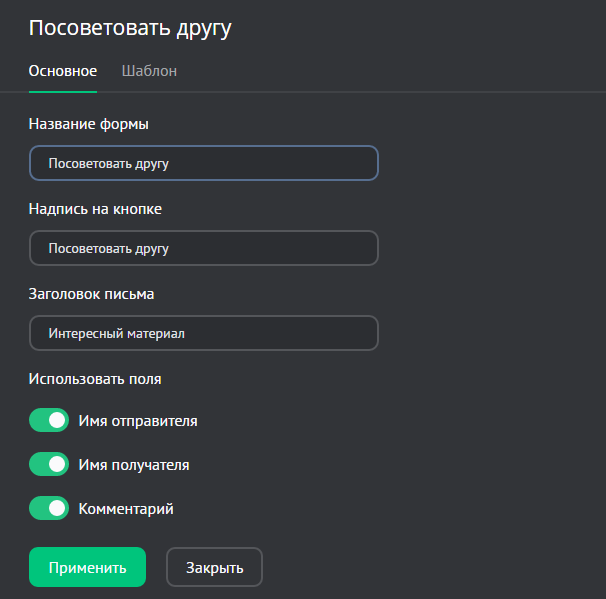
Task: Disable the Имя отправителя toggle switch
Action: pyautogui.click(x=48, y=421)
